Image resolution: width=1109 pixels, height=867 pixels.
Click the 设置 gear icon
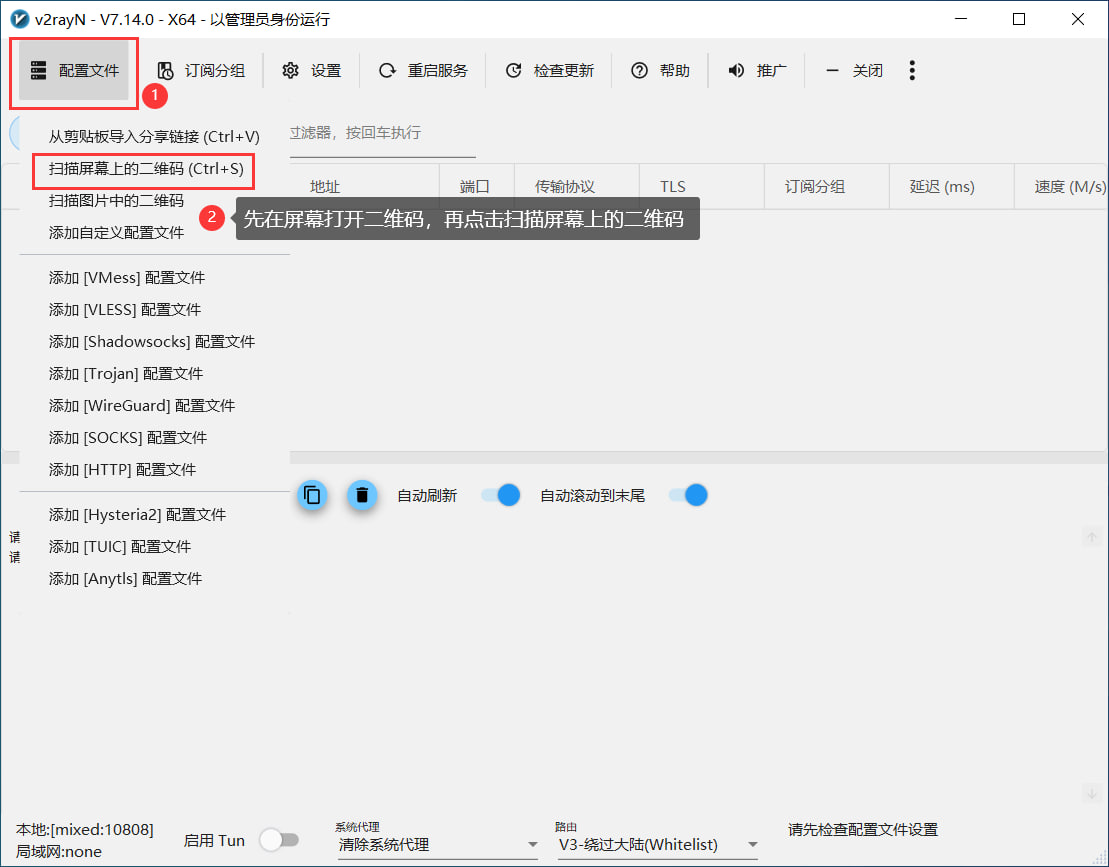(x=291, y=70)
